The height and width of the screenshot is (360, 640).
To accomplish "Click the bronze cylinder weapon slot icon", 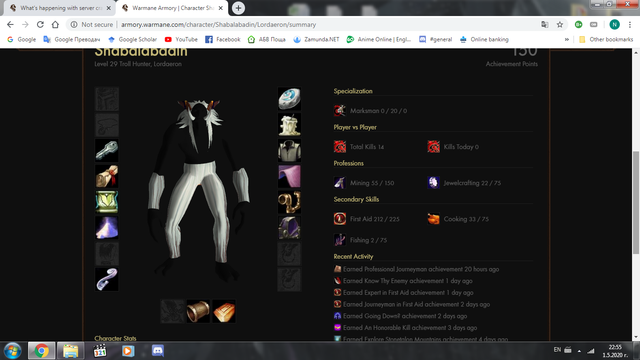I will [x=198, y=311].
